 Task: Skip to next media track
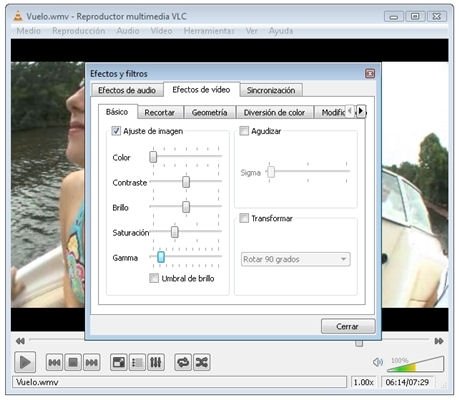click(91, 362)
